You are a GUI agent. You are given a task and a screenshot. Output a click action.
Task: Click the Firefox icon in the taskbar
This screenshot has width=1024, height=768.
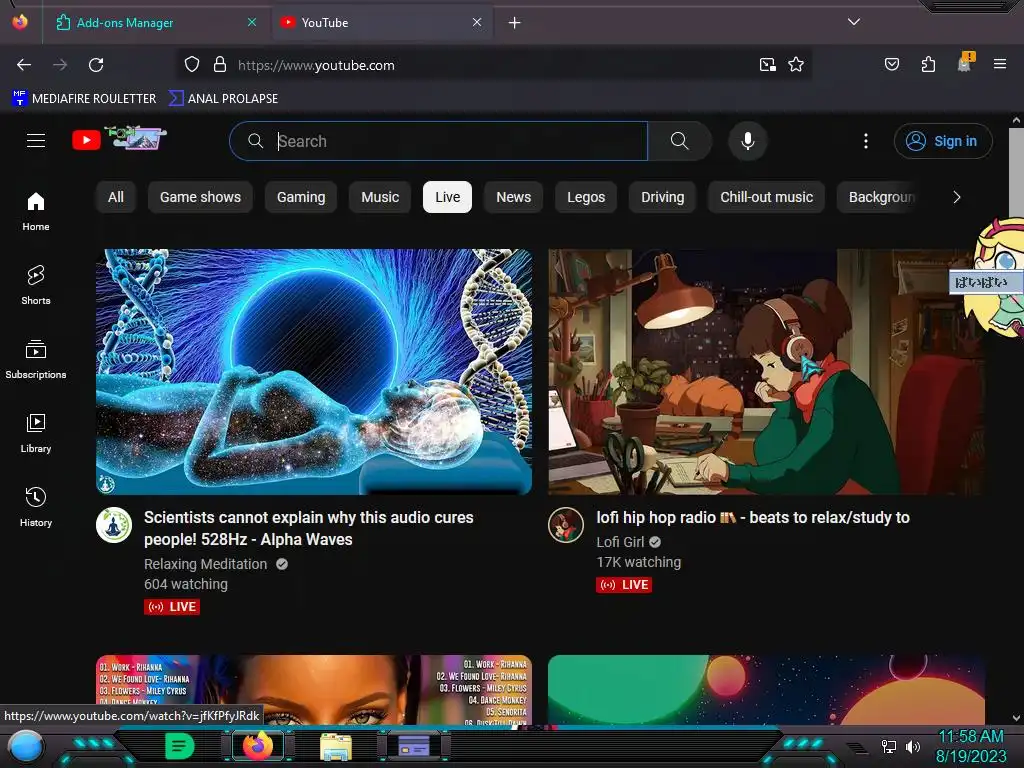(x=258, y=745)
